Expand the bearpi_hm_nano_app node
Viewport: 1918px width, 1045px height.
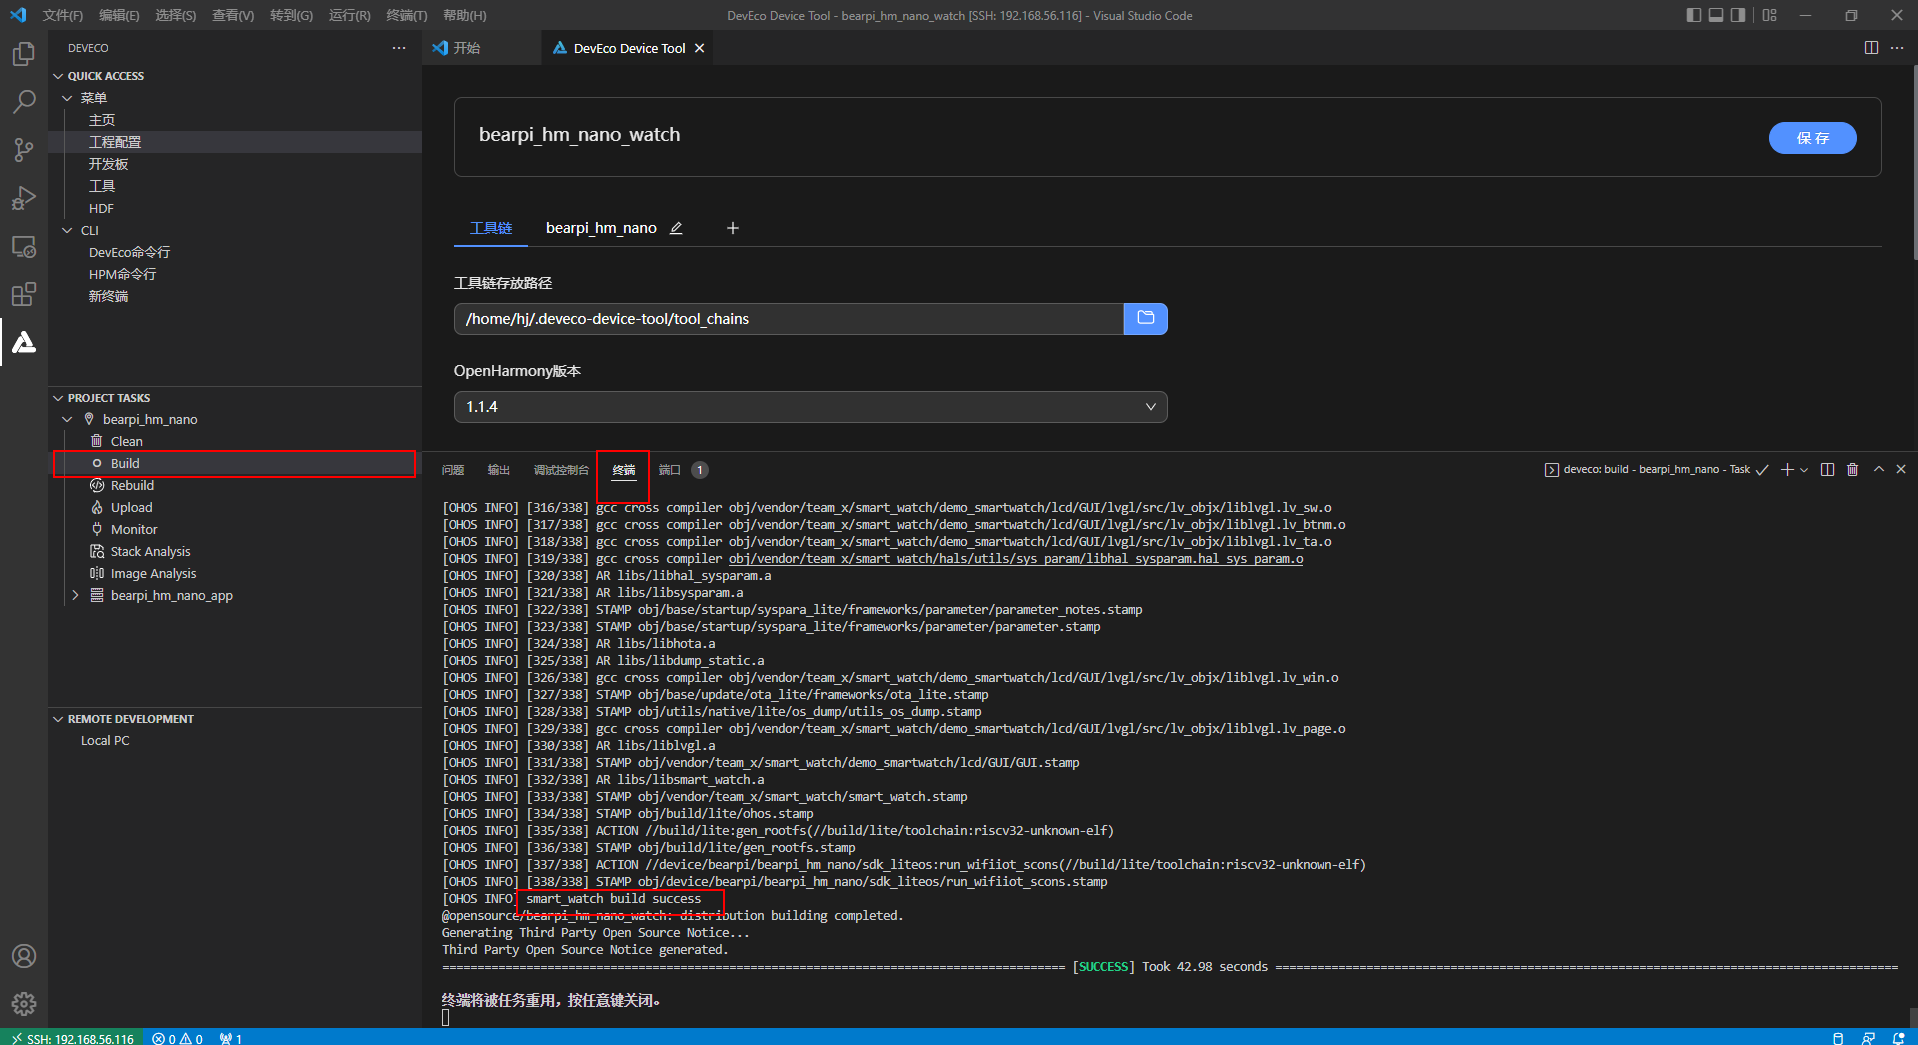pyautogui.click(x=75, y=595)
